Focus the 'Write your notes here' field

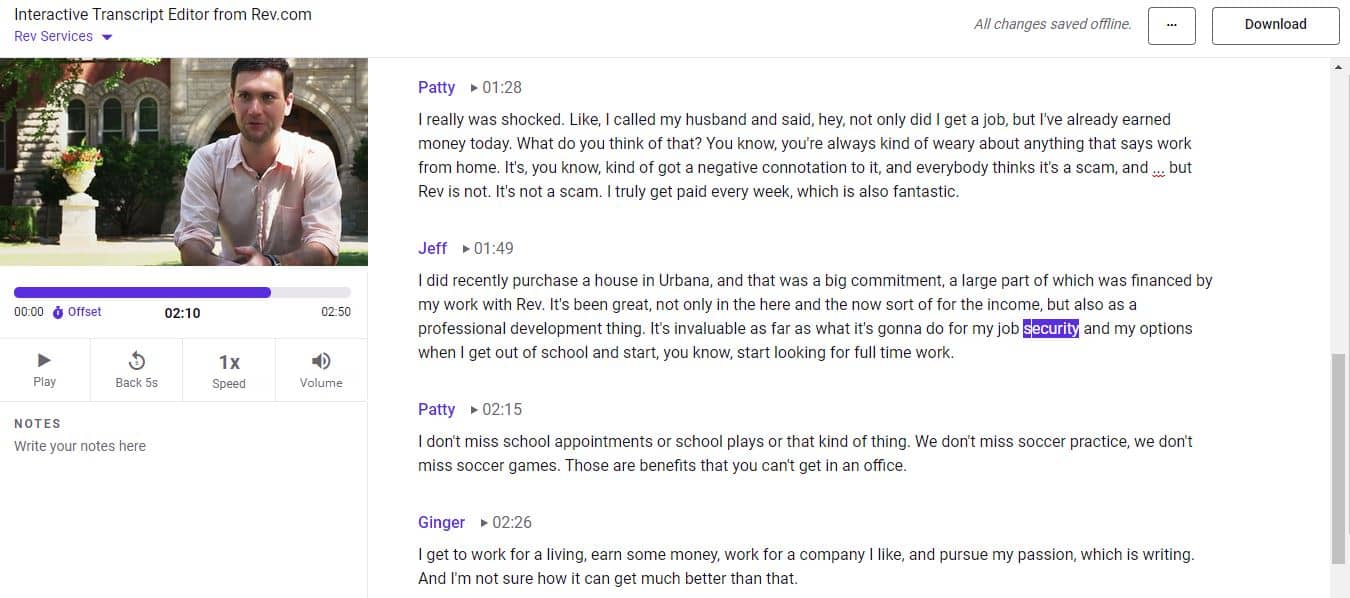(182, 446)
